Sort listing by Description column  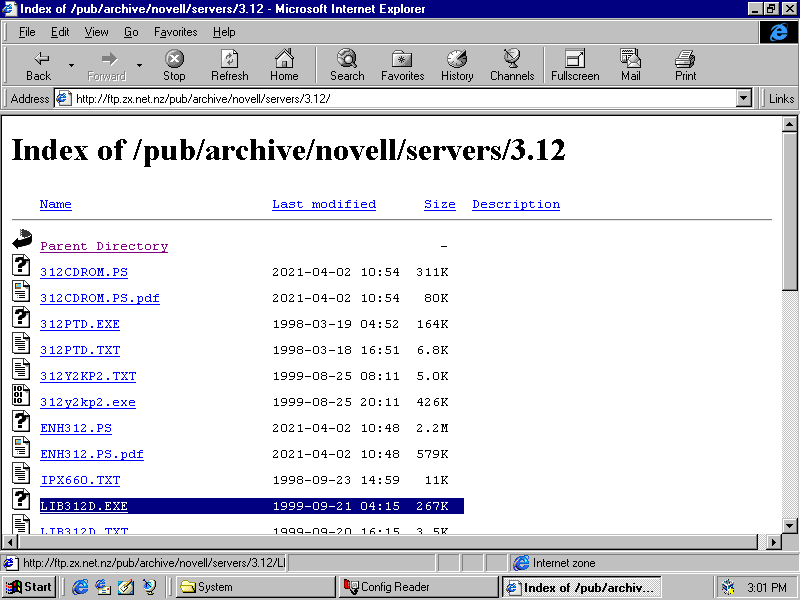click(x=516, y=205)
